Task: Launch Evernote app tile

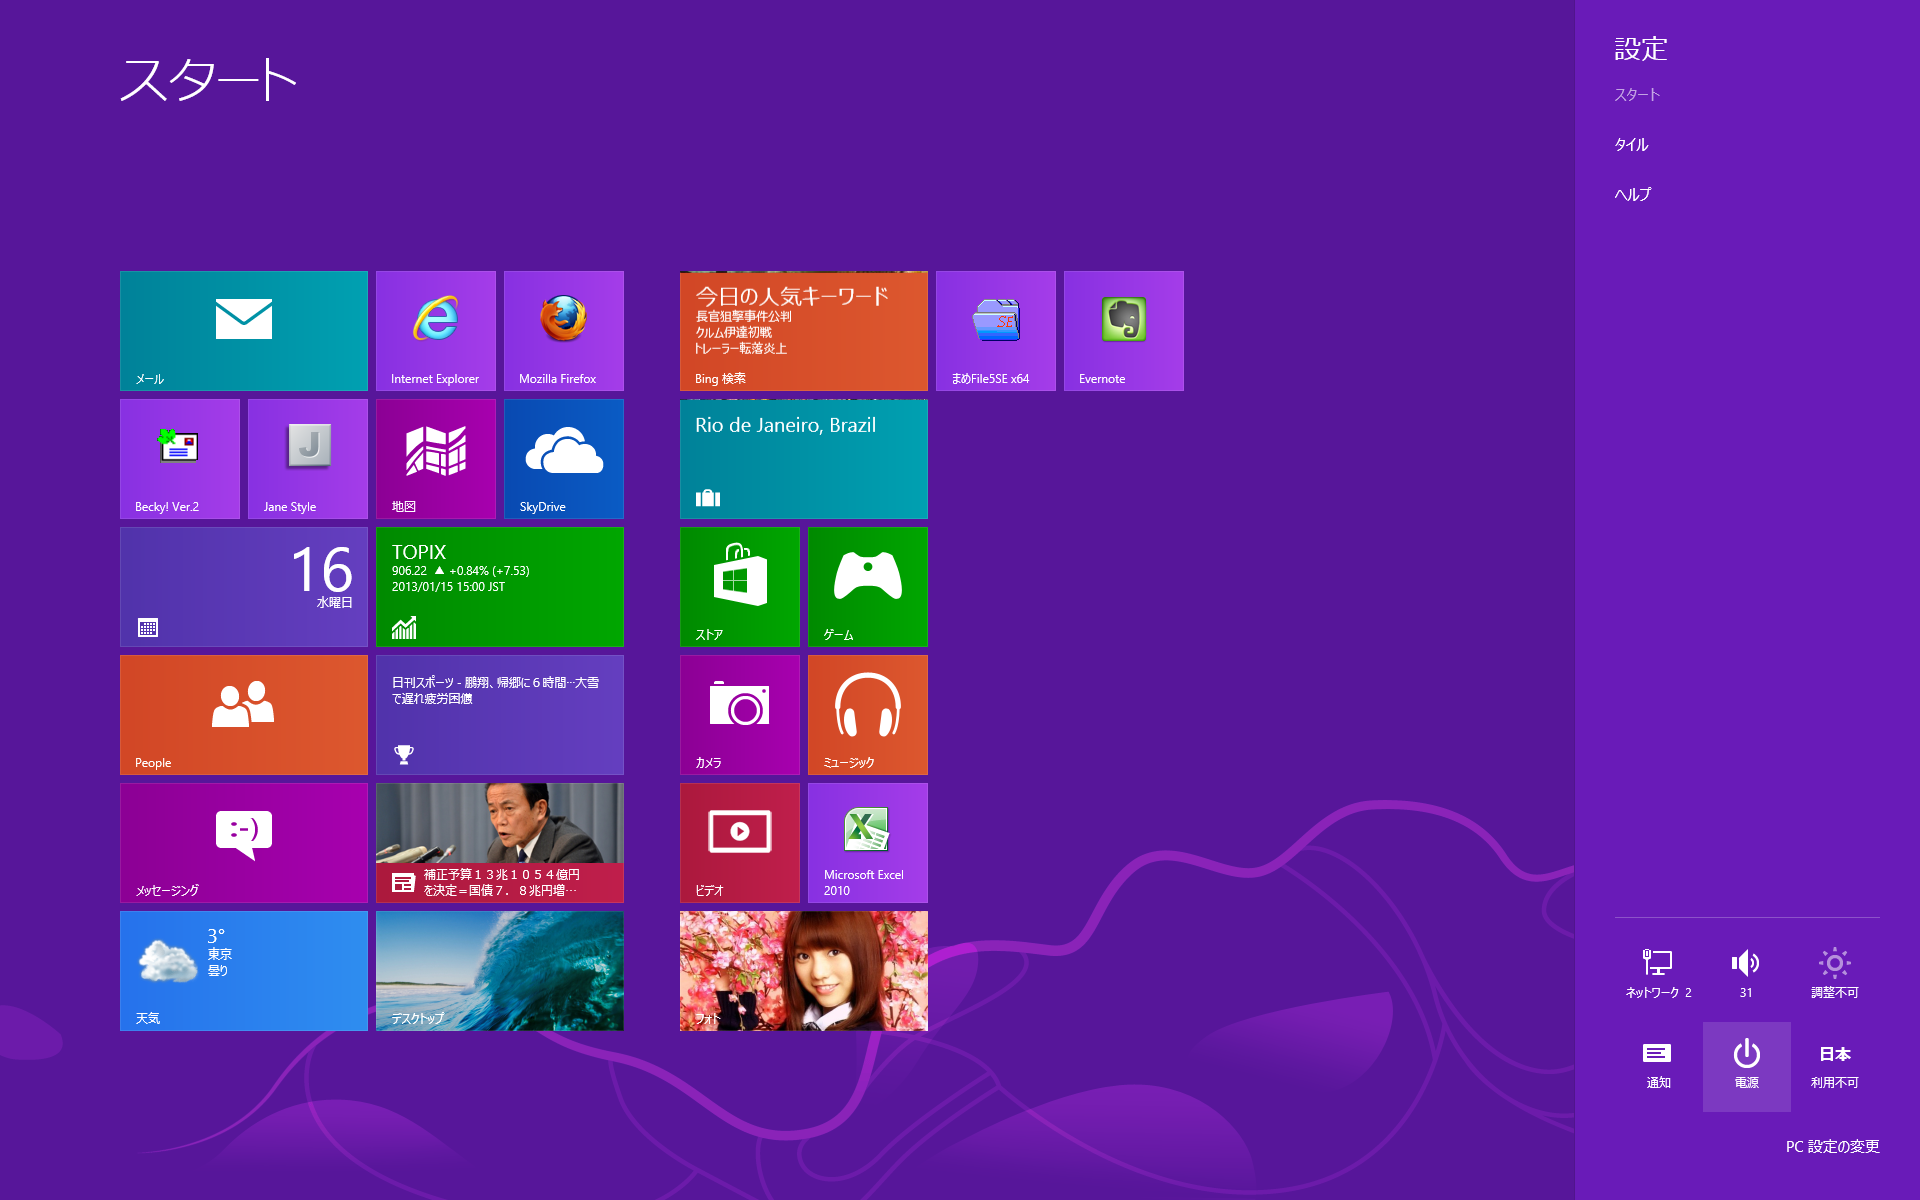Action: [x=1123, y=330]
